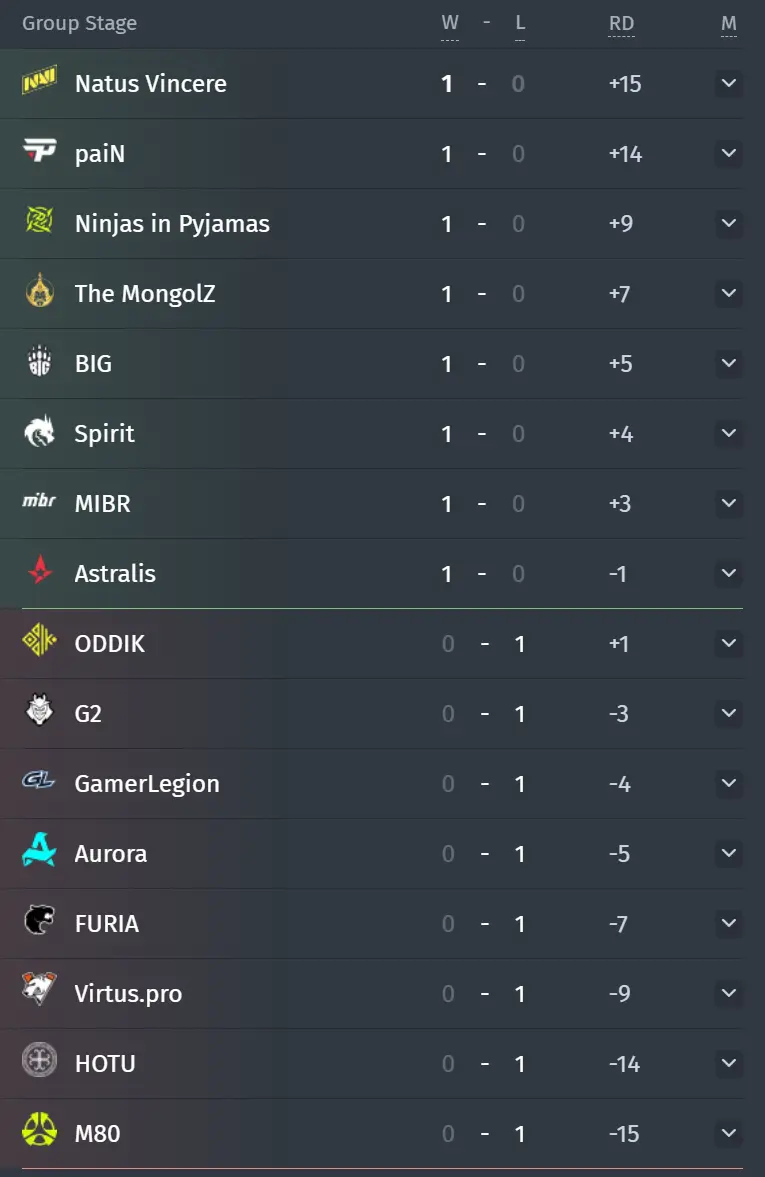
Task: Click the RD column header
Action: pyautogui.click(x=622, y=23)
